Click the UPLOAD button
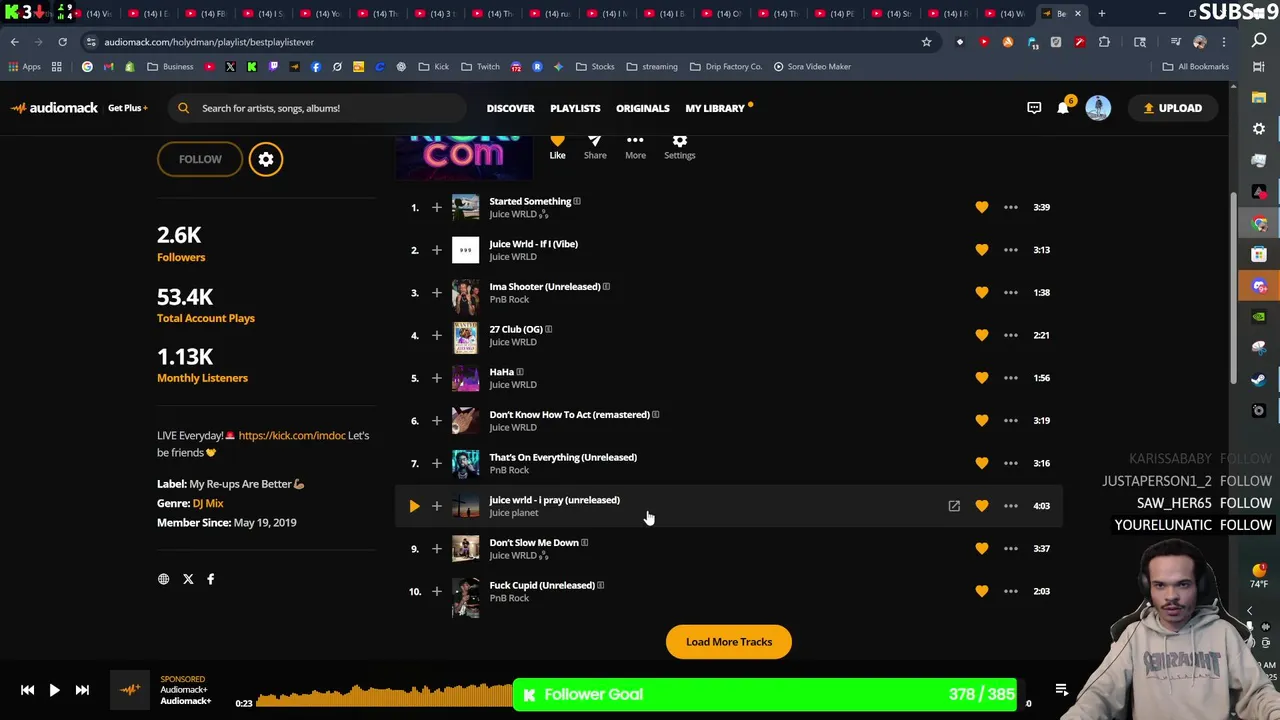Image resolution: width=1280 pixels, height=720 pixels. 1172,108
